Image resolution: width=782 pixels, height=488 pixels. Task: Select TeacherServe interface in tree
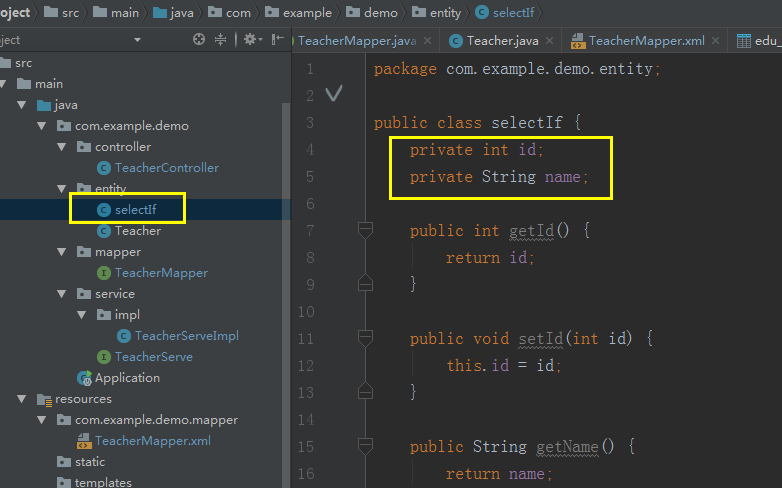154,357
